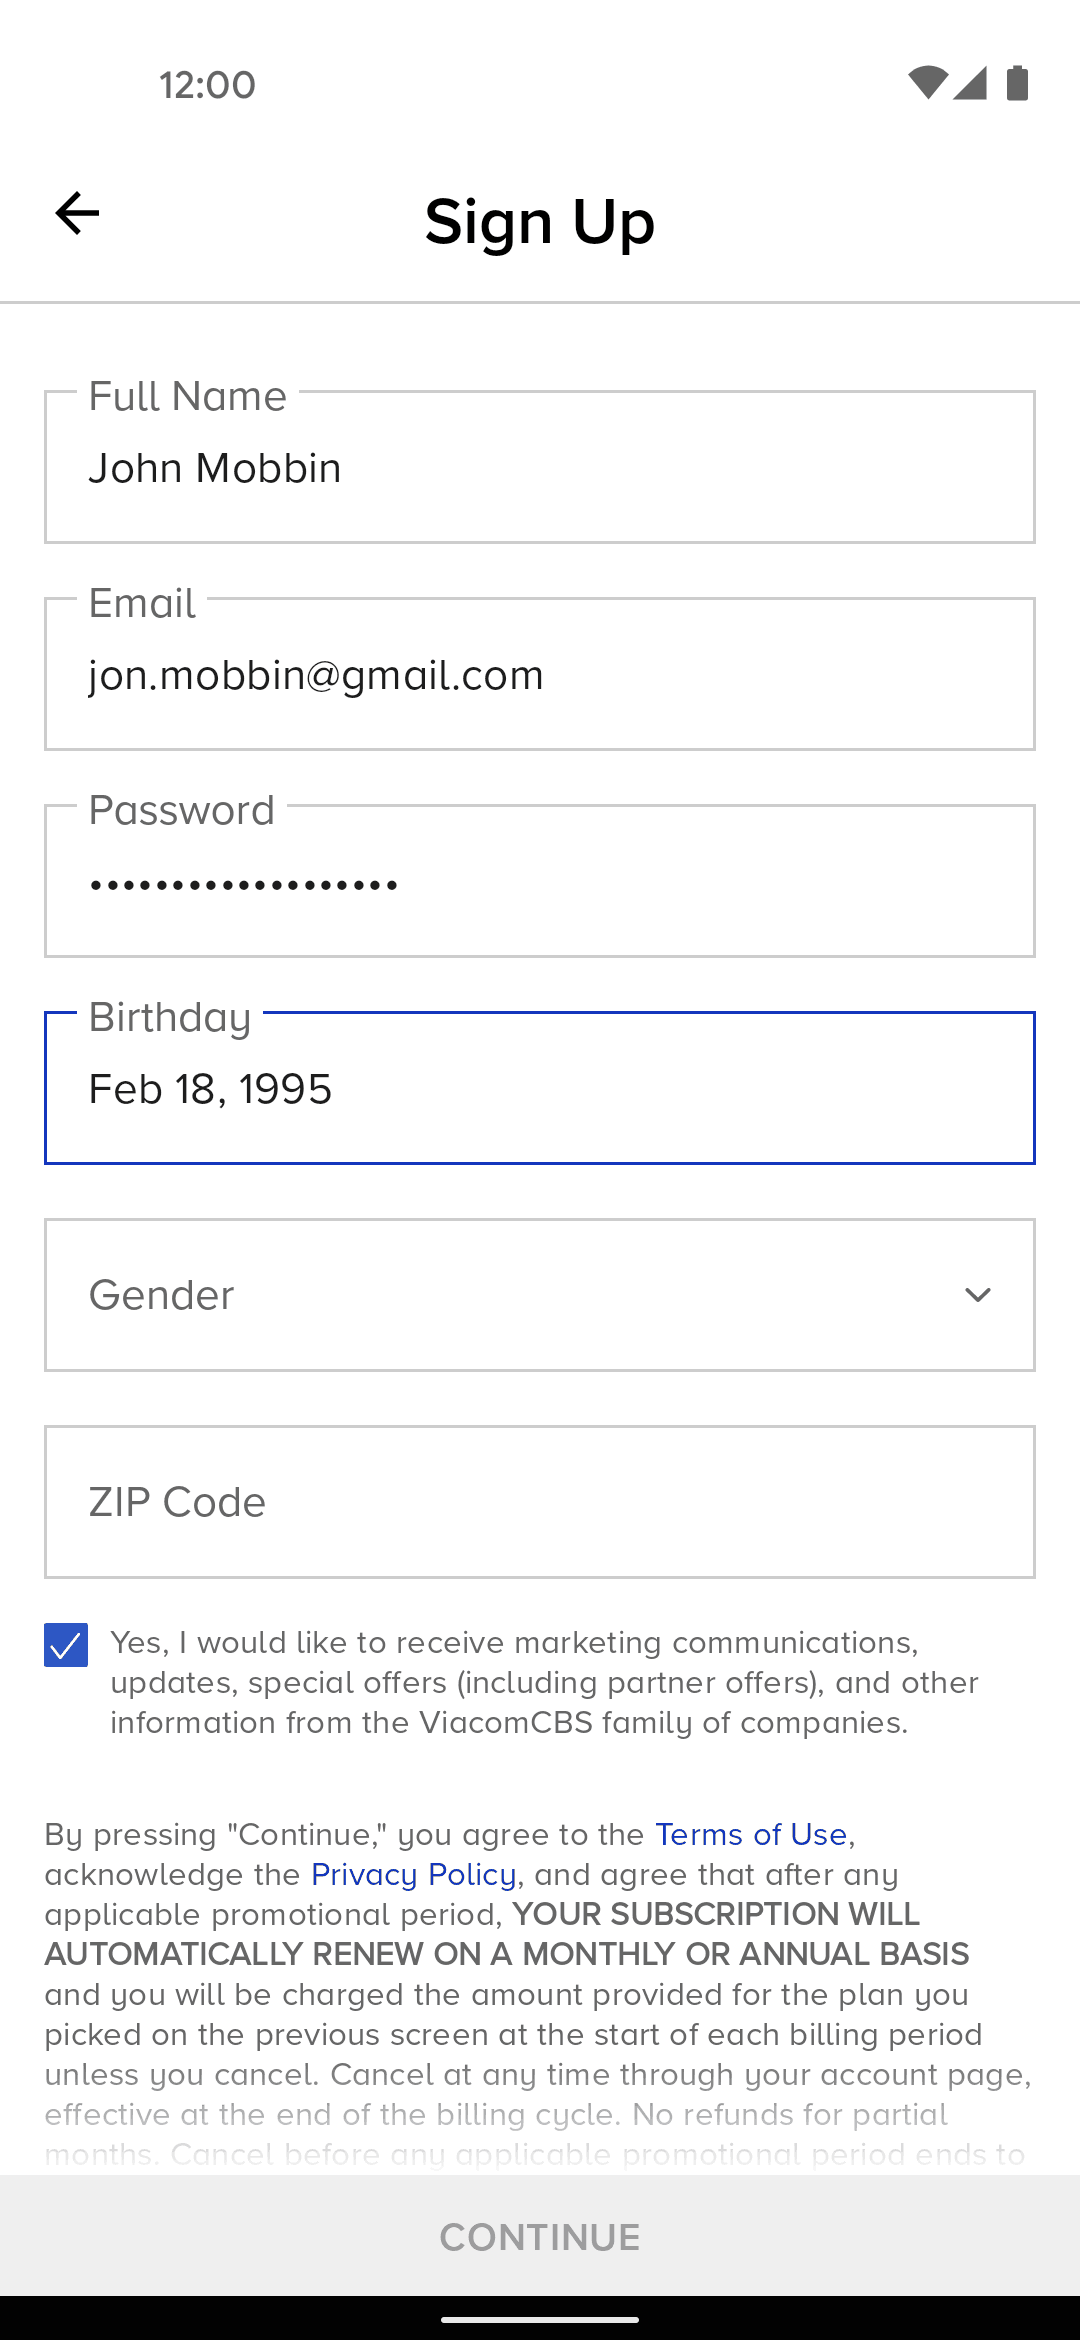Tap the Password field

[x=540, y=882]
